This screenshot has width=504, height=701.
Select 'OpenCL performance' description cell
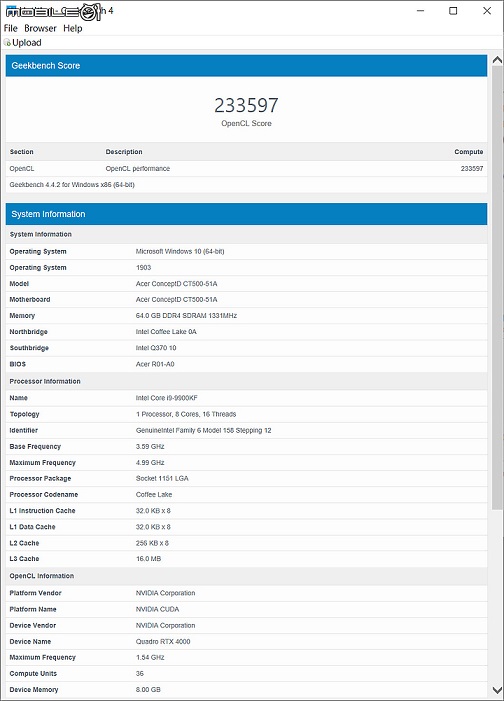point(138,169)
